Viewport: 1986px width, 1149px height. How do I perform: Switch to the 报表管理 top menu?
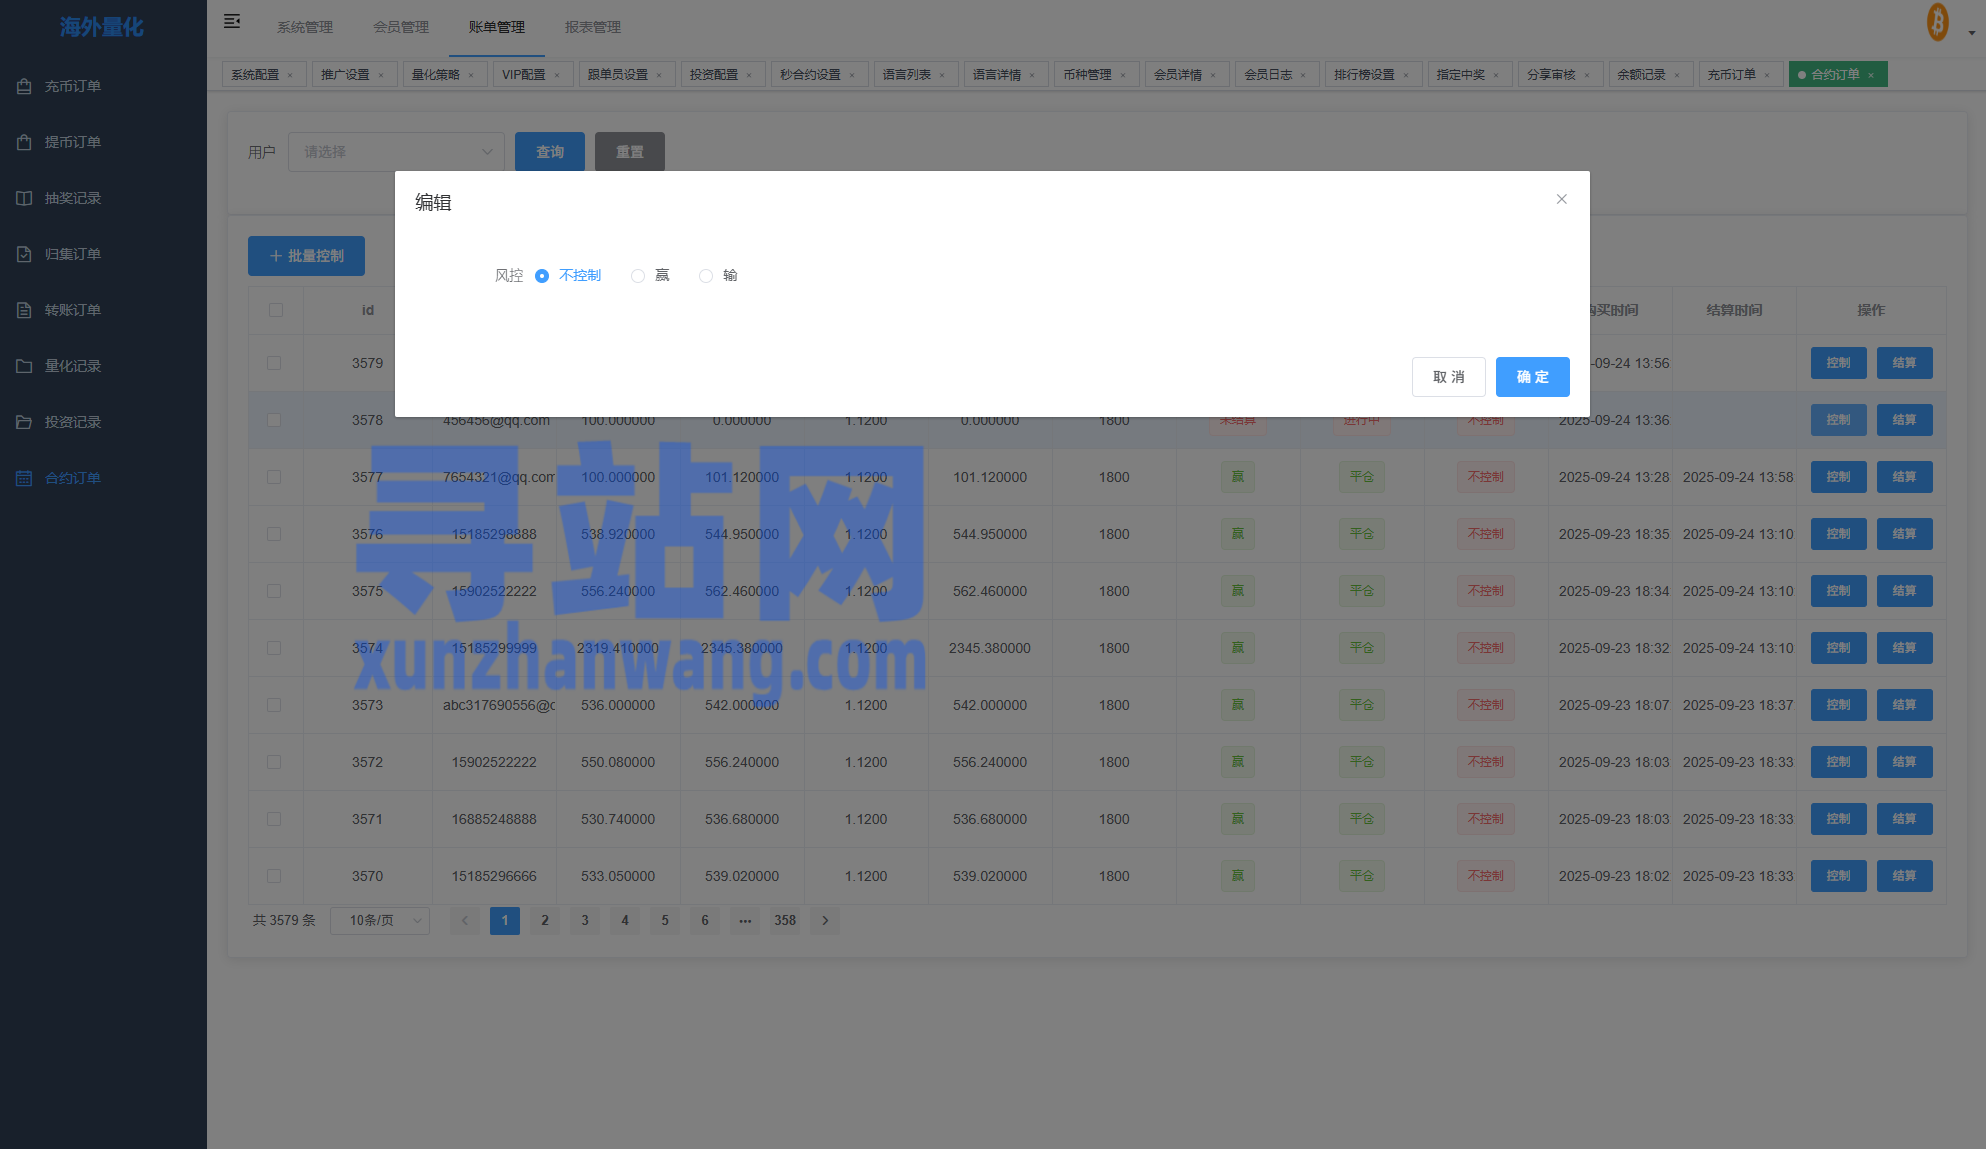tap(592, 27)
